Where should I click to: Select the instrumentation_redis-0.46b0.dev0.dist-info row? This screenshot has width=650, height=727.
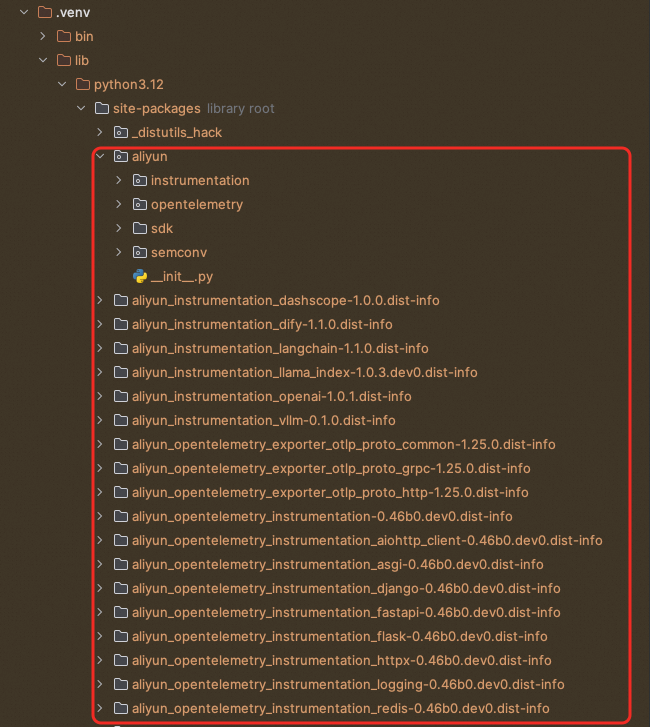[x=341, y=708]
